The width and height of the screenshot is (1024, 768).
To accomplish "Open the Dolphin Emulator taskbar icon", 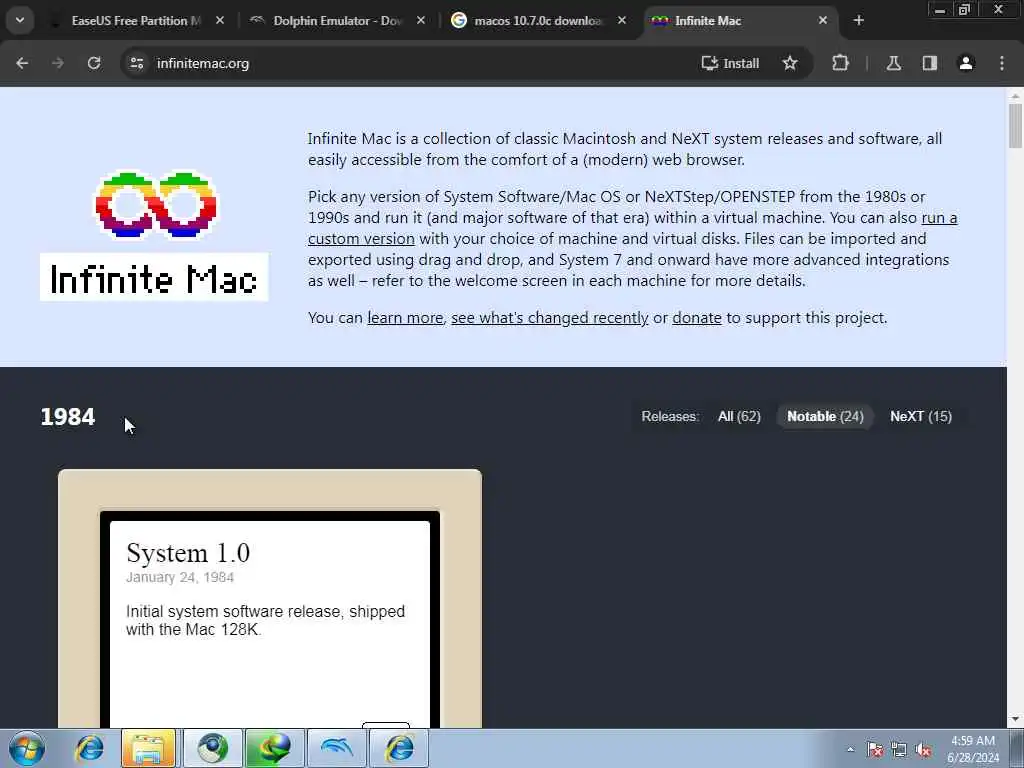I will [x=336, y=748].
